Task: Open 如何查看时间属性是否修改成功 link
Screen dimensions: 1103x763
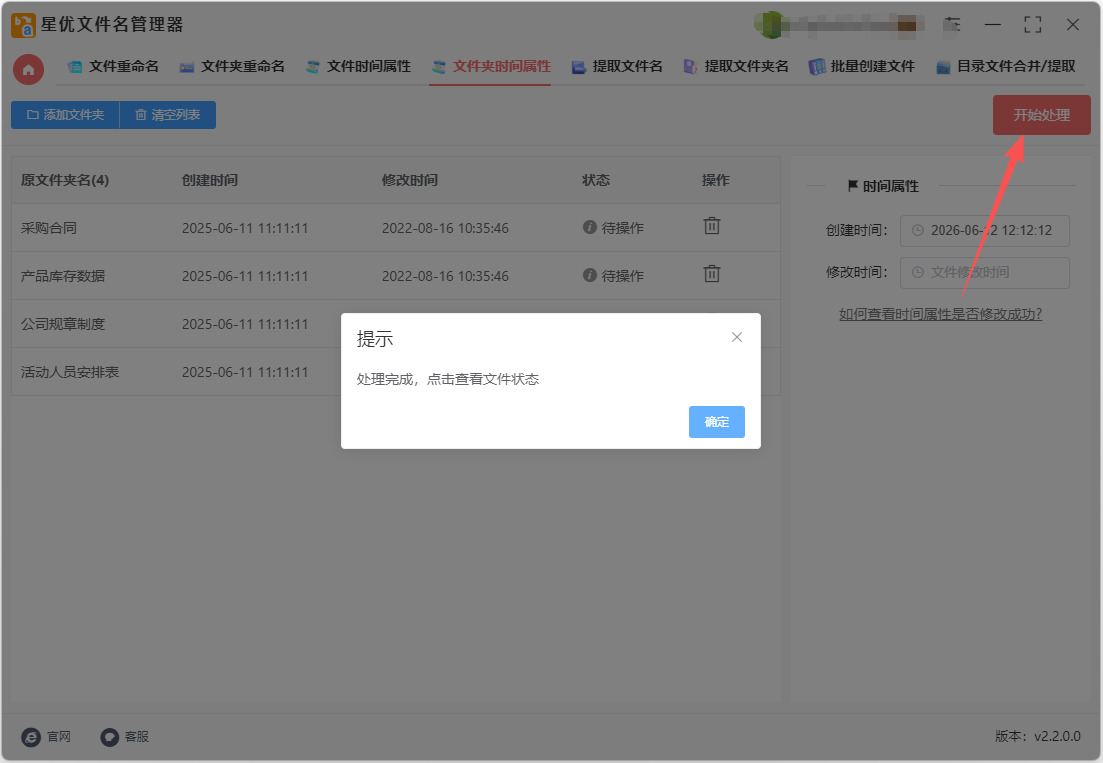Action: pos(940,314)
